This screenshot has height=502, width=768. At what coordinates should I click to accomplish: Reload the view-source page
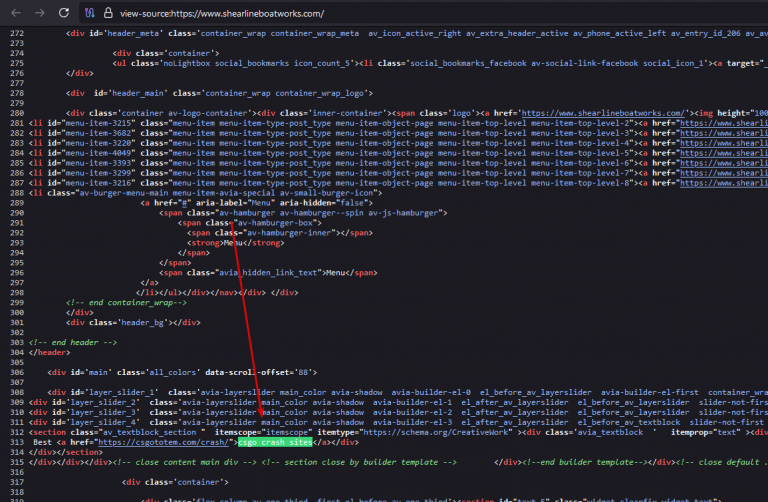tap(64, 13)
